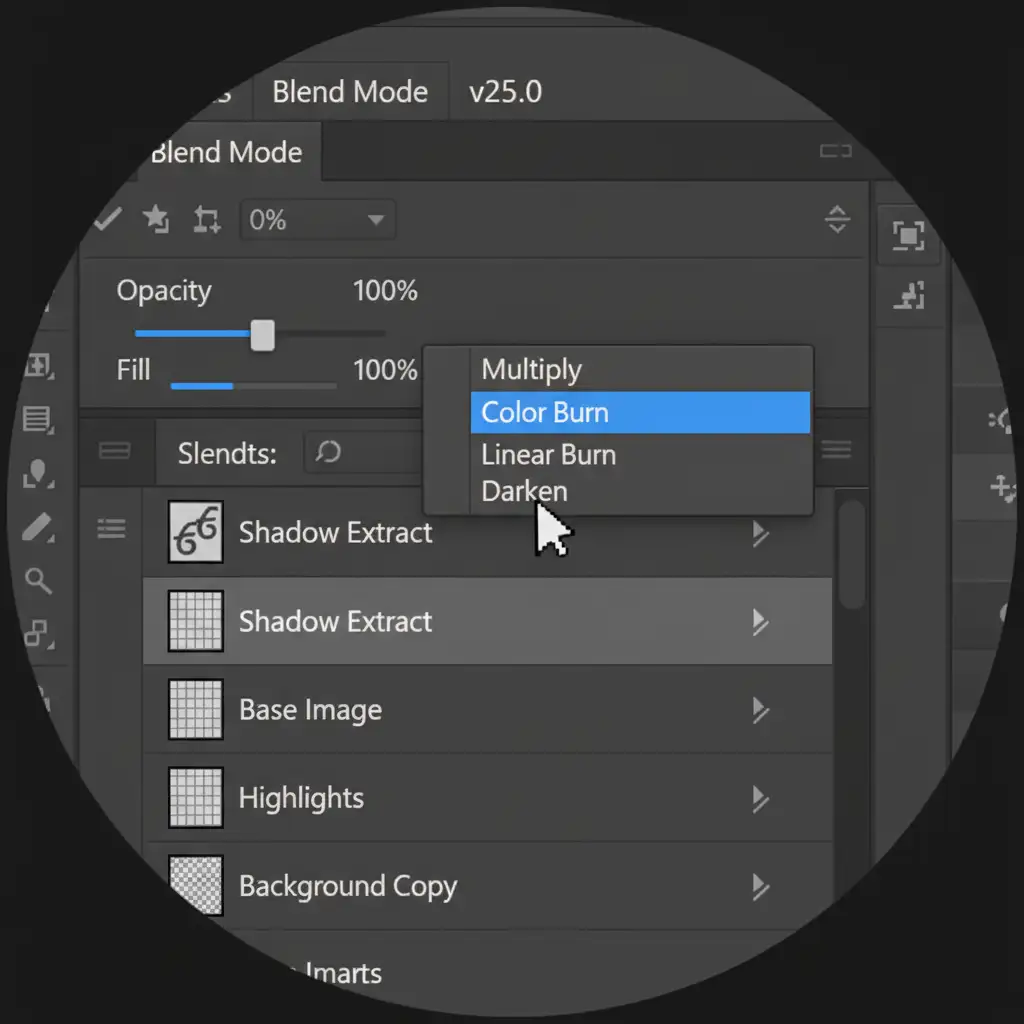The width and height of the screenshot is (1024, 1024).
Task: Expand the Highlights layer arrow
Action: [x=760, y=799]
